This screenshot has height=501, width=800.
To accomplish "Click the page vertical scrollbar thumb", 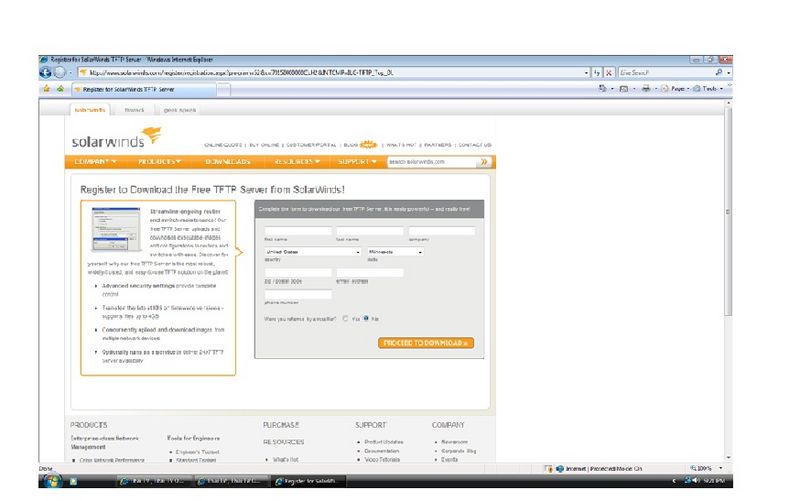I will (728, 211).
